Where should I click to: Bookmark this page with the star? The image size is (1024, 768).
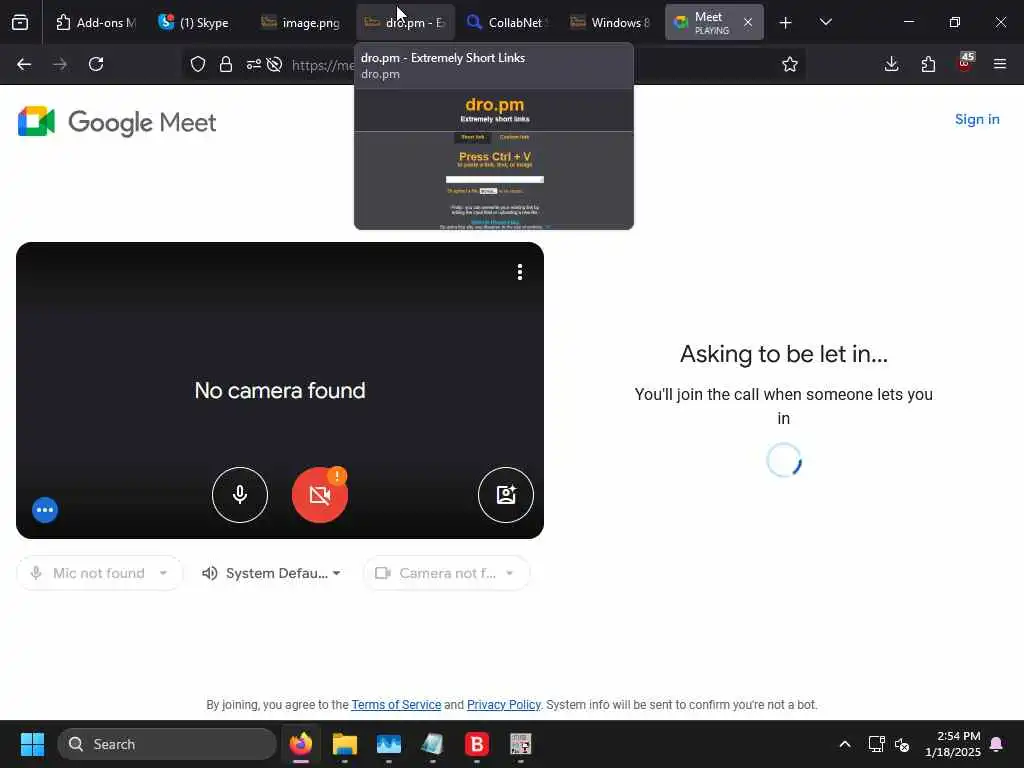click(790, 64)
